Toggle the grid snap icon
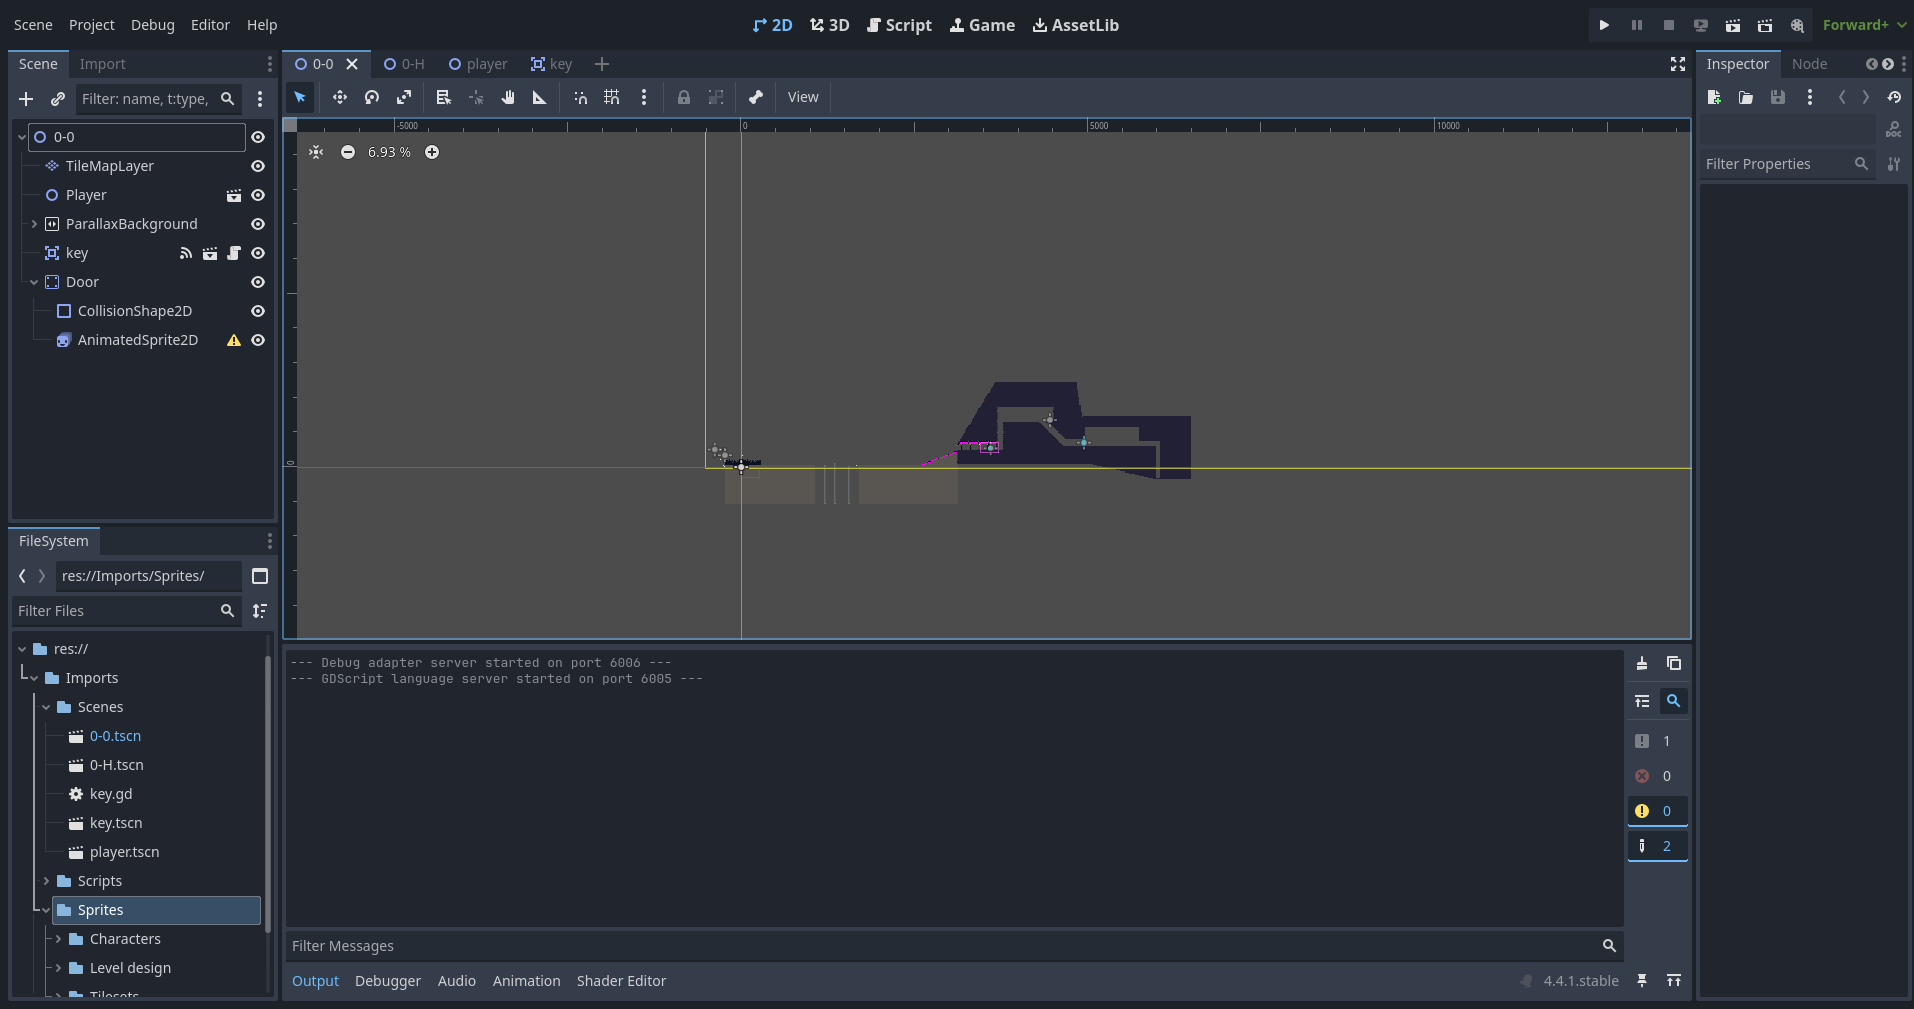 click(612, 97)
